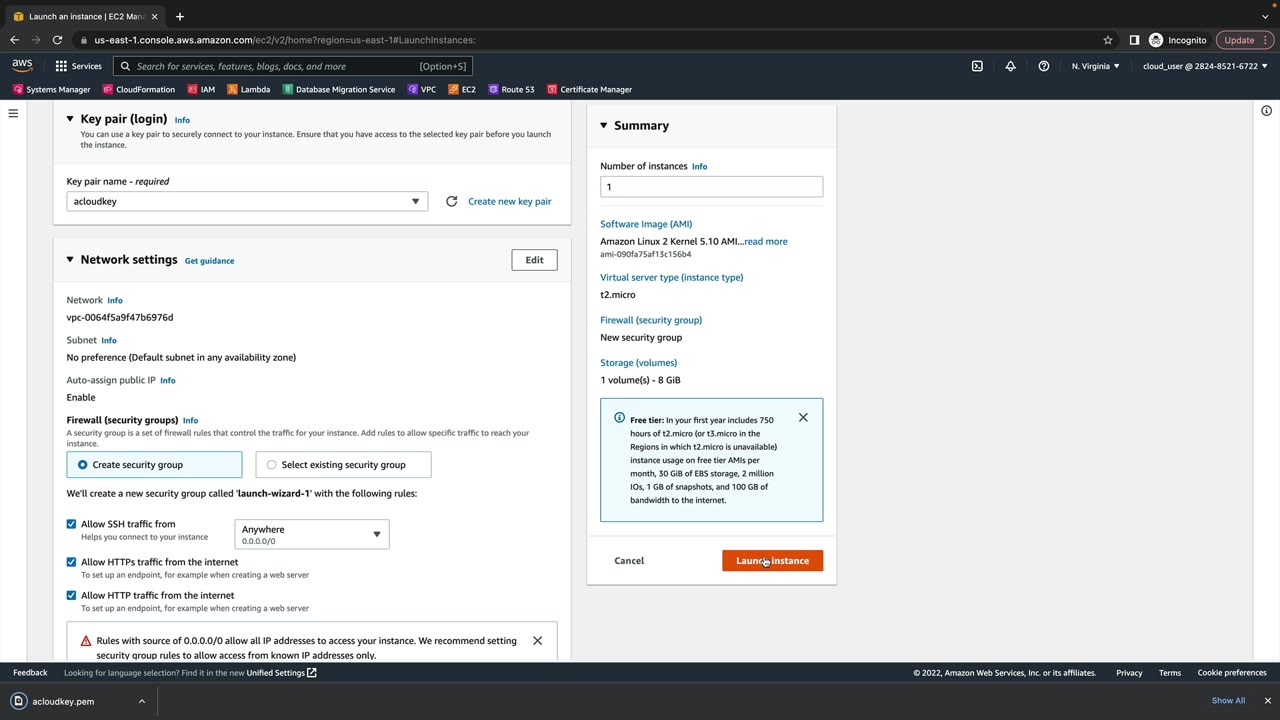Uncheck Allow HTTPs traffic from the internet

(71, 562)
